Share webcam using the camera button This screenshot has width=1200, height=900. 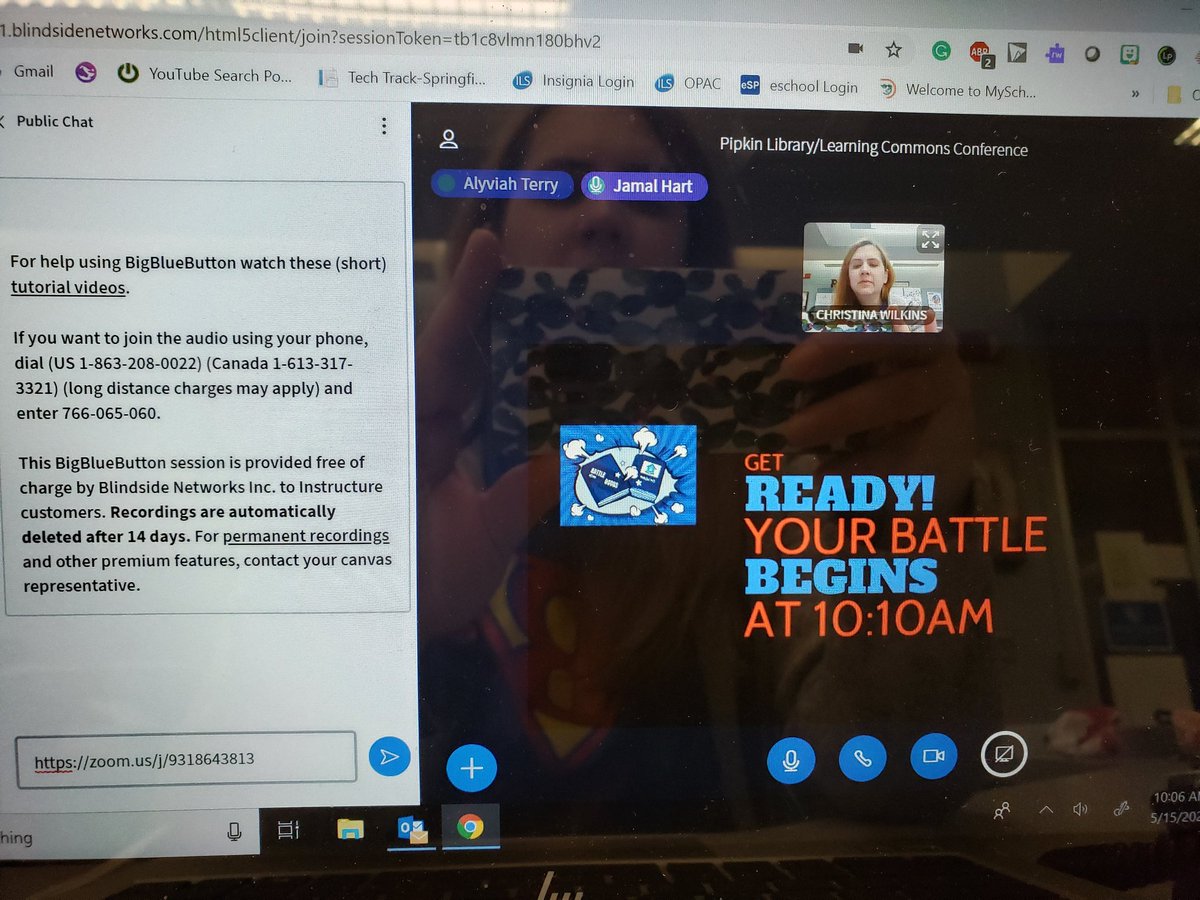934,757
